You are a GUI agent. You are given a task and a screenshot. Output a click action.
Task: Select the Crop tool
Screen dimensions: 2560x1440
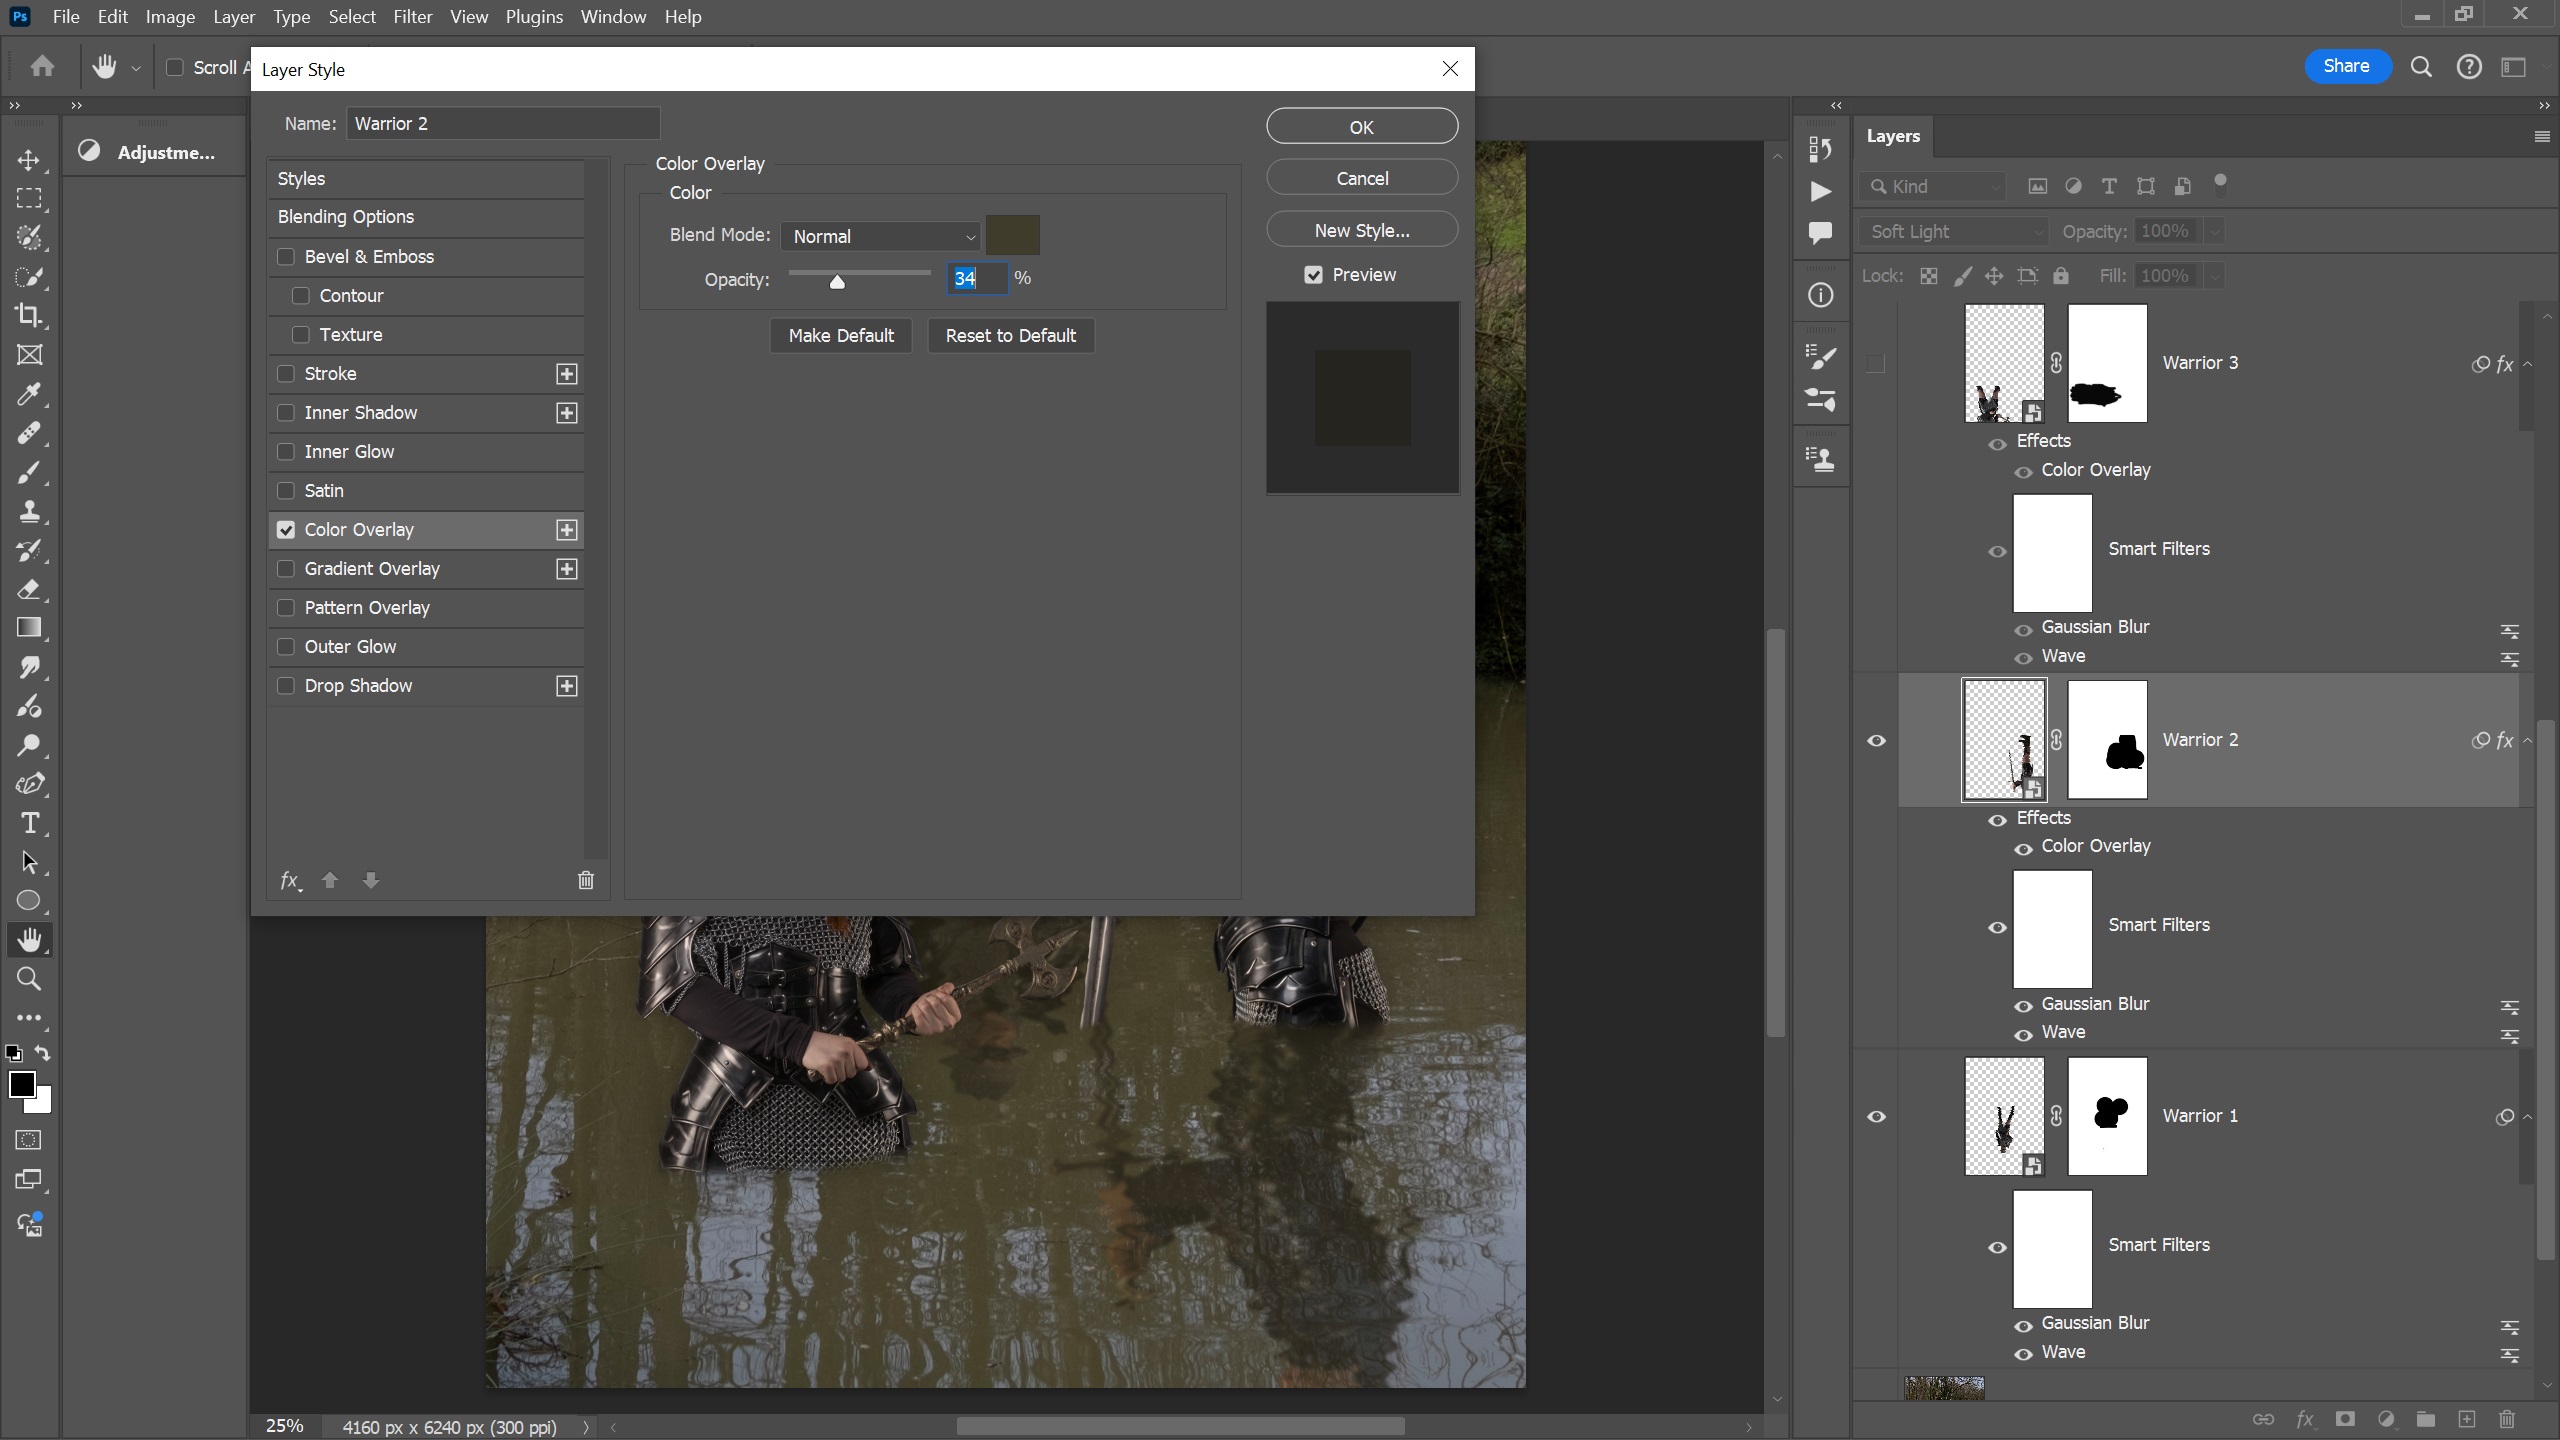coord(29,316)
